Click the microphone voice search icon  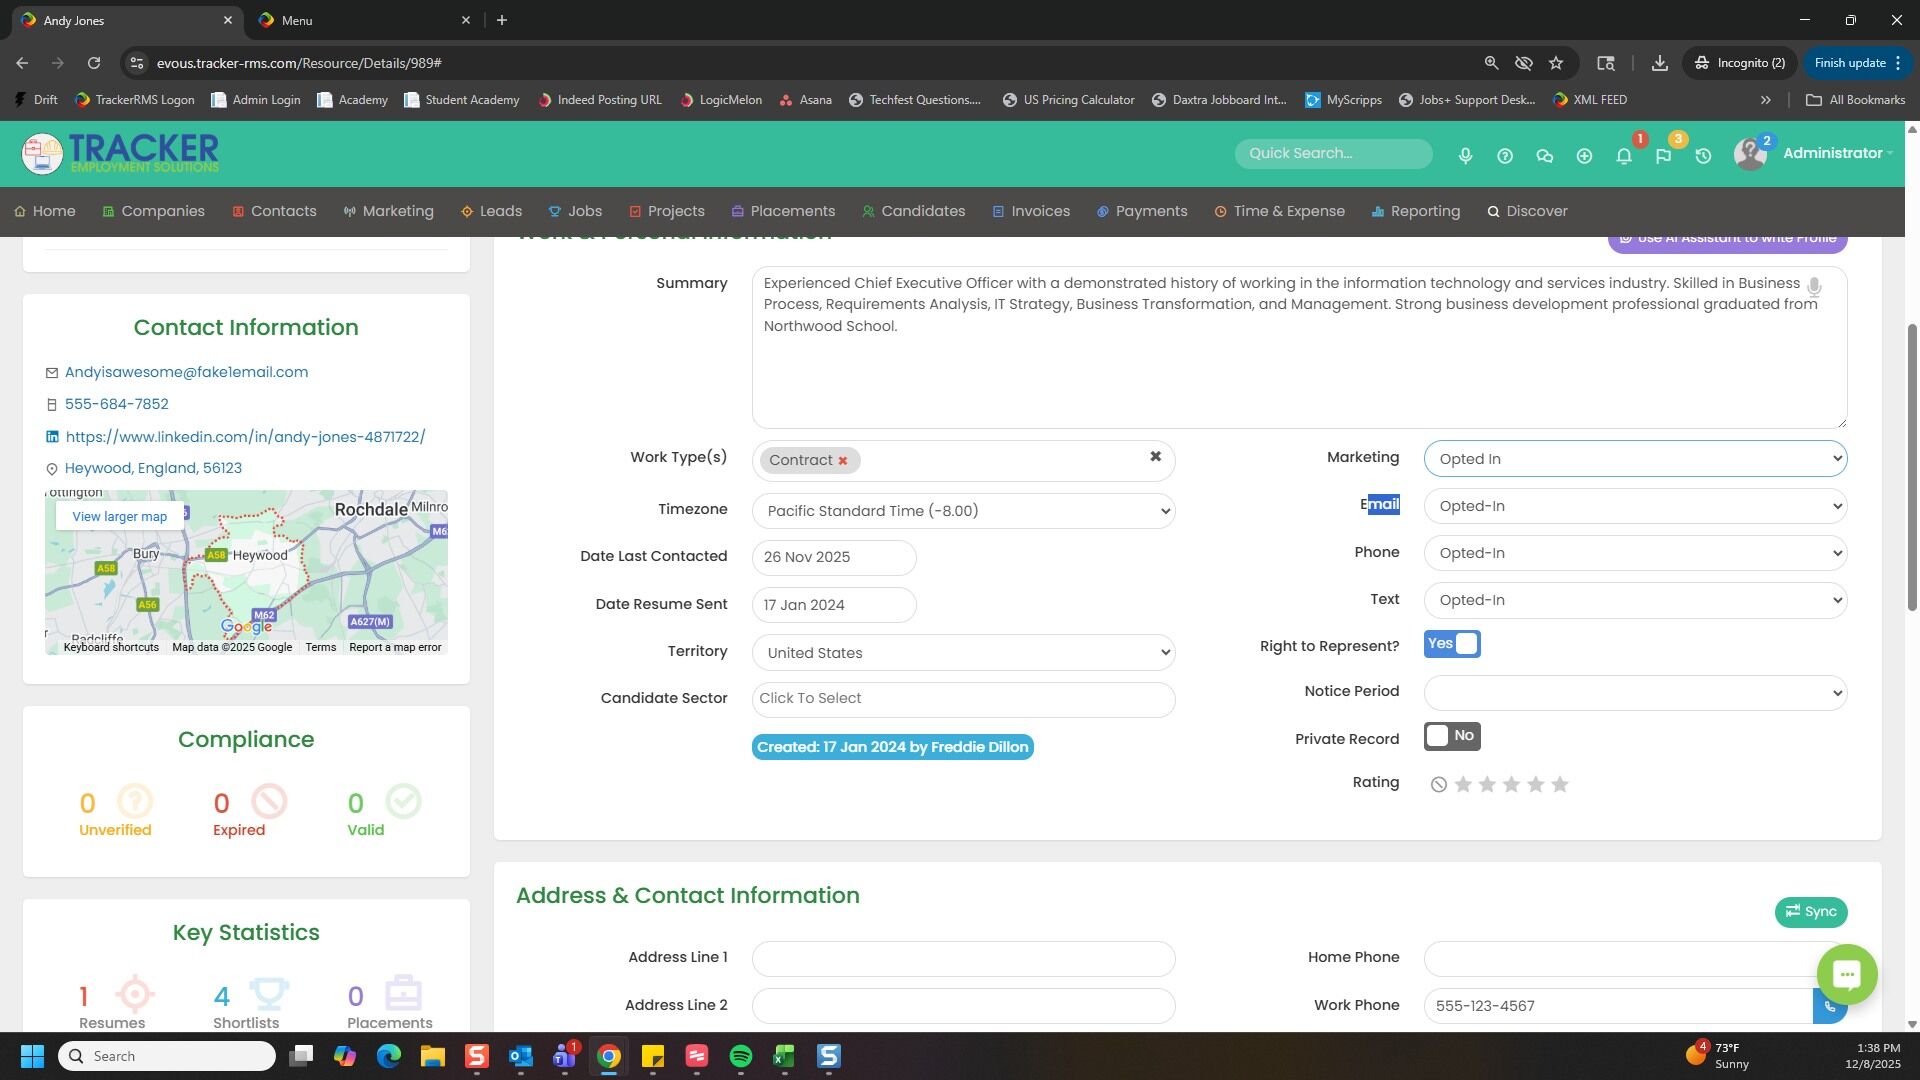click(1465, 156)
